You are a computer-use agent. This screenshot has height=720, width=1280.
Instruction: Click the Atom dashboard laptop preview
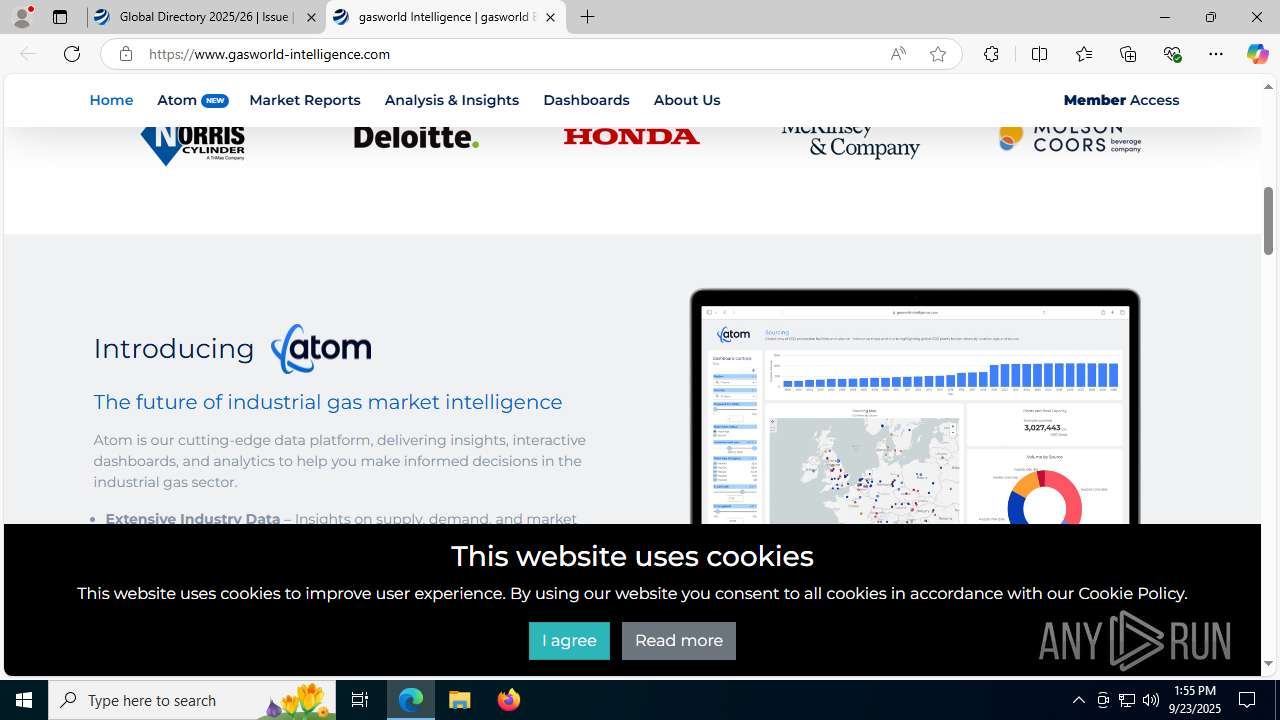pyautogui.click(x=914, y=407)
